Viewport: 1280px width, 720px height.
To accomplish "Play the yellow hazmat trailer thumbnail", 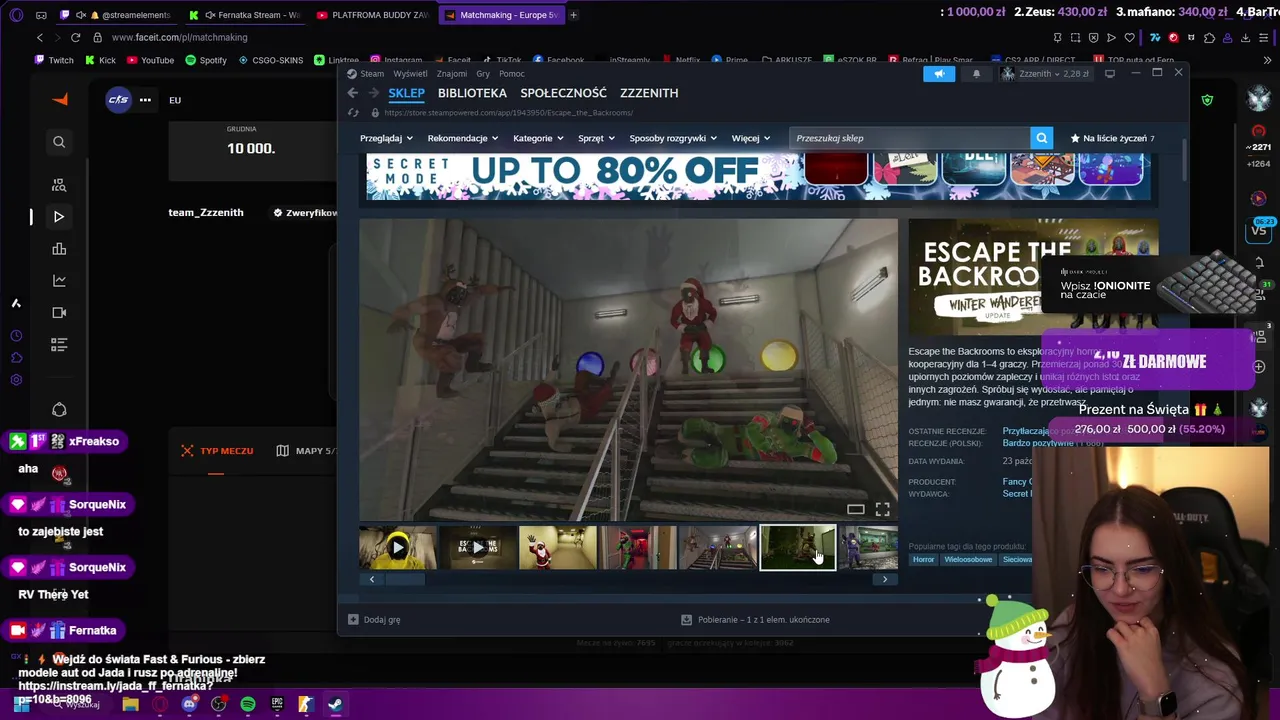I will [398, 547].
